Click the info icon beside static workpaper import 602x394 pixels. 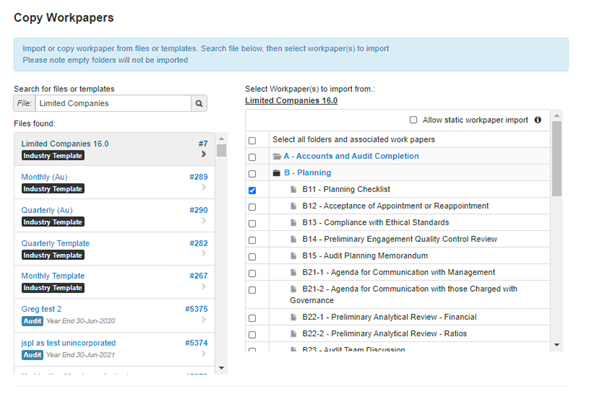[538, 120]
